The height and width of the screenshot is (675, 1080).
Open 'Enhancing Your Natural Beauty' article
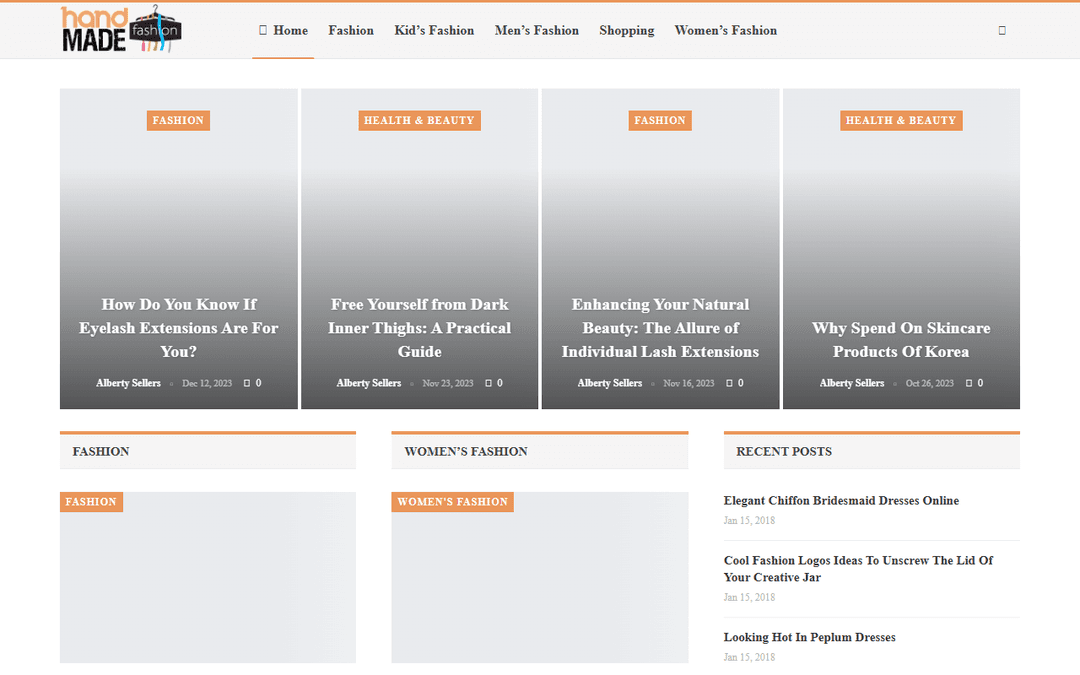[x=660, y=328]
